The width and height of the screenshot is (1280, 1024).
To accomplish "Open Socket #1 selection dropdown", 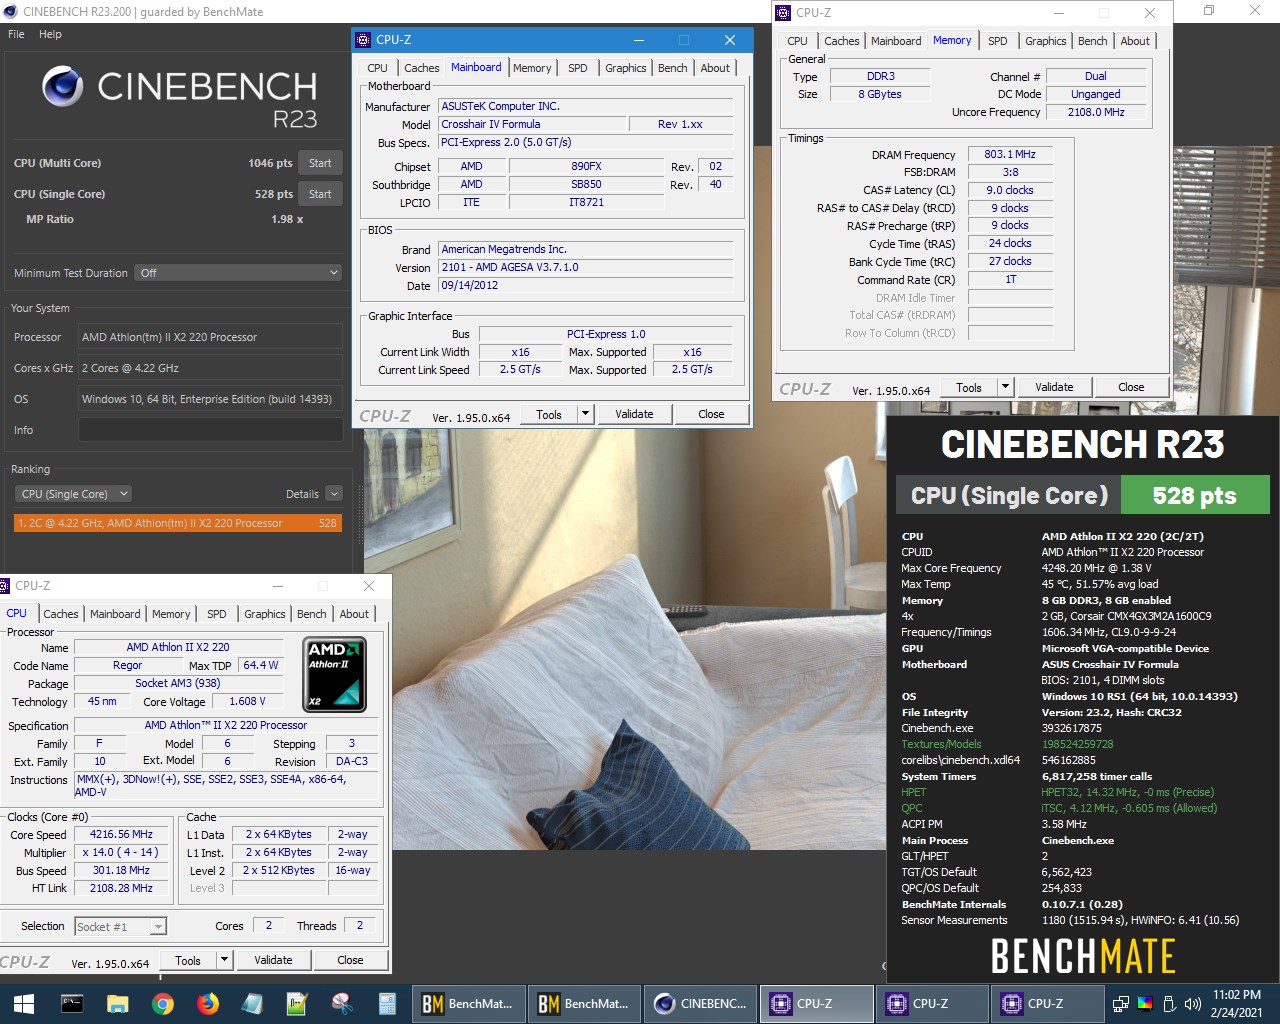I will pyautogui.click(x=121, y=927).
